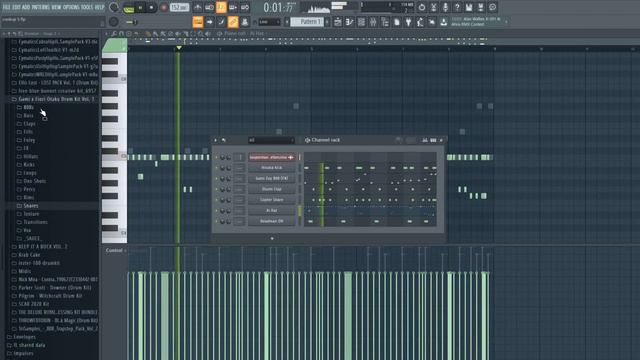640x360 pixels.
Task: Expand the 808s folder in browser
Action: point(25,107)
